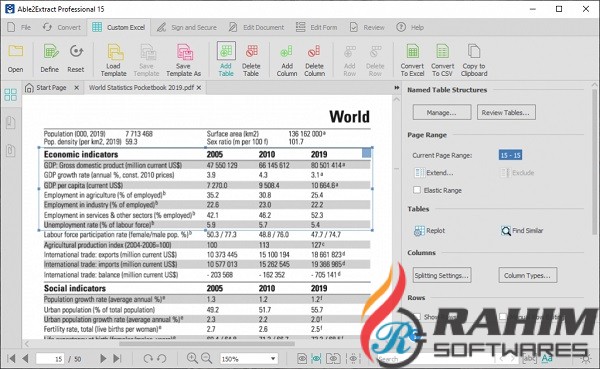The height and width of the screenshot is (369, 600).
Task: Switch to fit-width page view
Action: pyautogui.click(x=316, y=359)
